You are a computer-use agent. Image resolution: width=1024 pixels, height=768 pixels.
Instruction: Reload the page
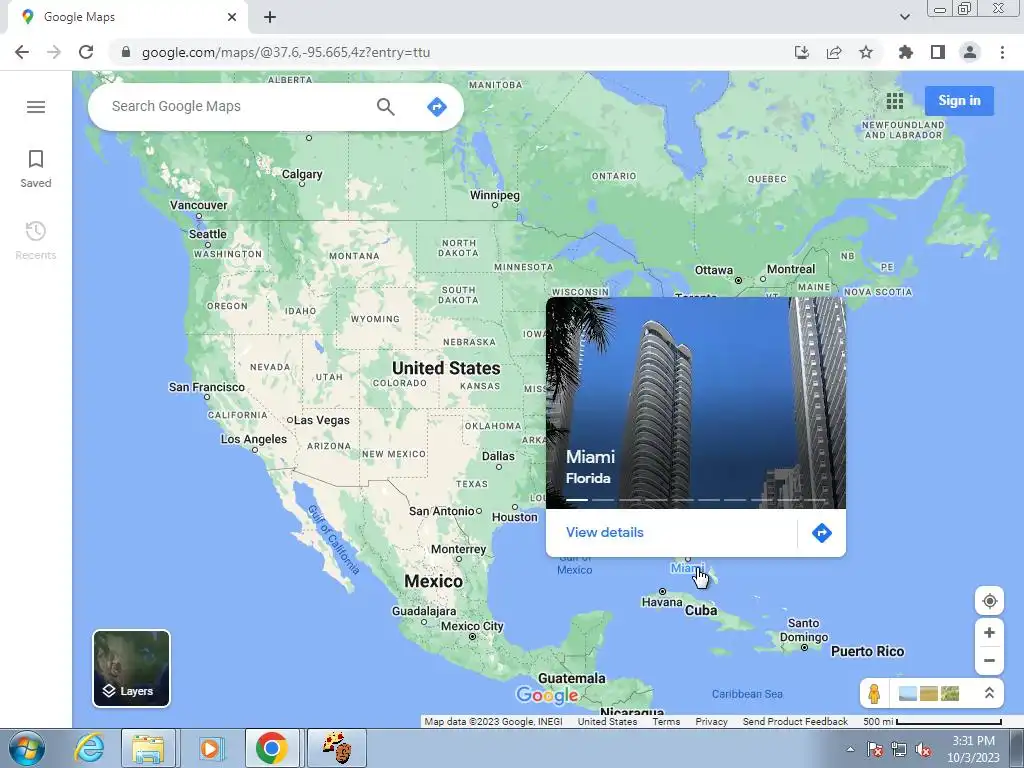point(86,52)
